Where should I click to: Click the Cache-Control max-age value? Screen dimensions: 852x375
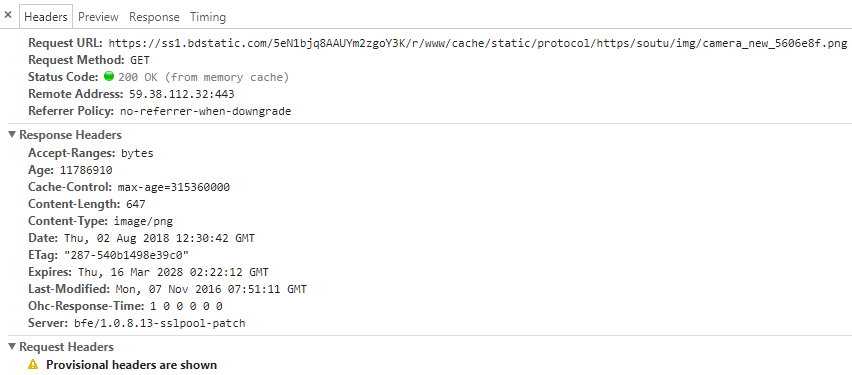pos(174,188)
